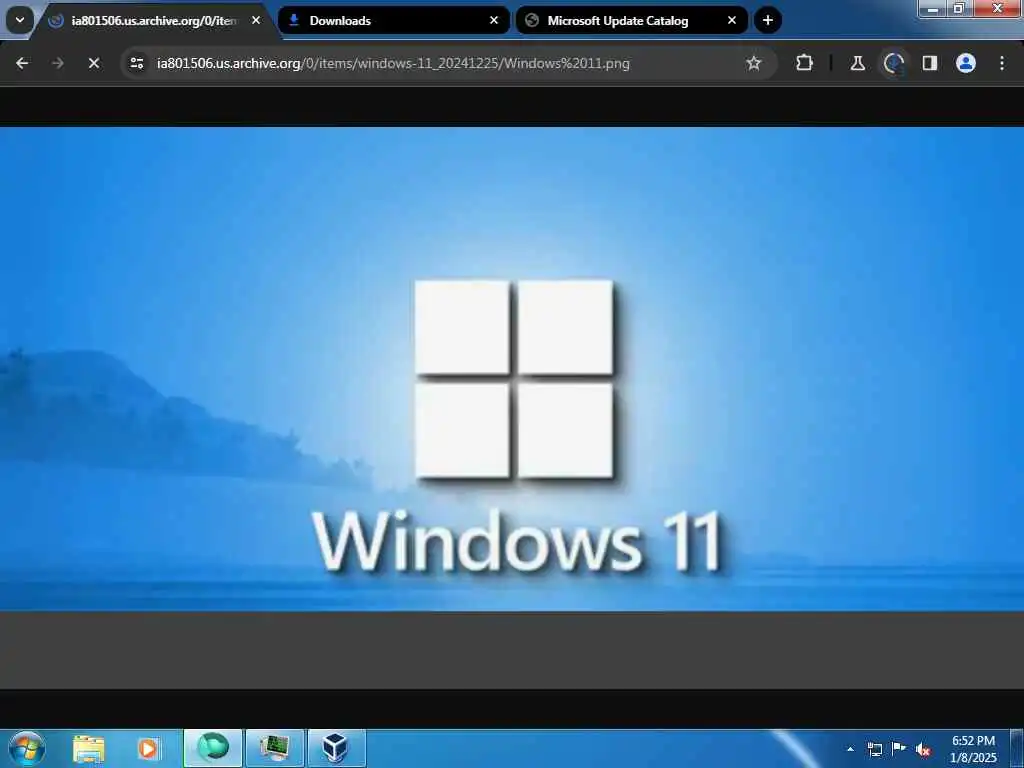Stop loading the page
Screen dimensions: 1024x768
coord(93,63)
